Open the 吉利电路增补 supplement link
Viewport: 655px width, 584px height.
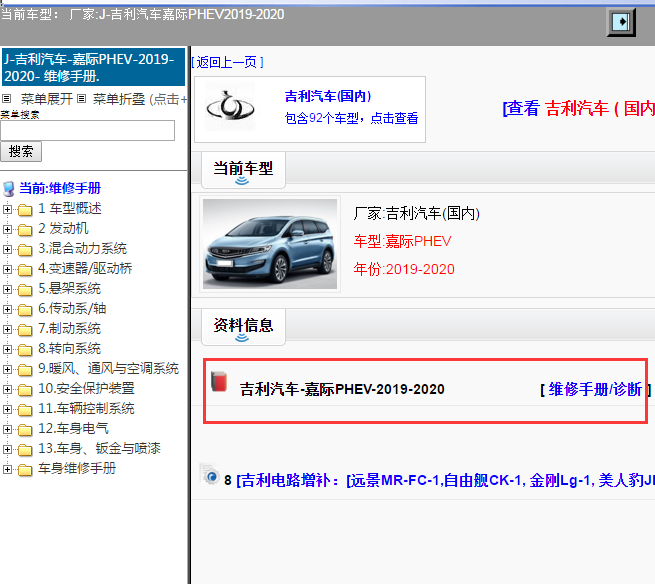click(445, 480)
